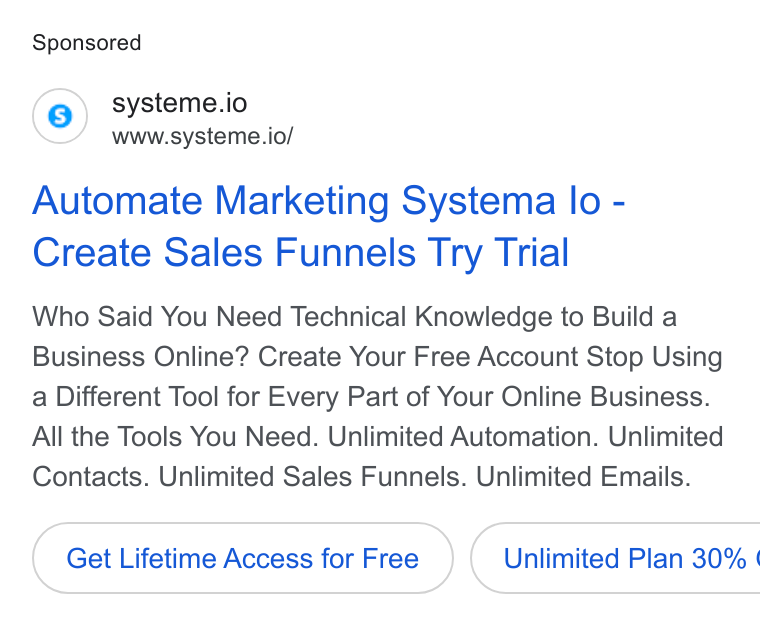Open the Automate Marketing Systema Io headline
This screenshot has height=626, width=760.
coord(329,201)
